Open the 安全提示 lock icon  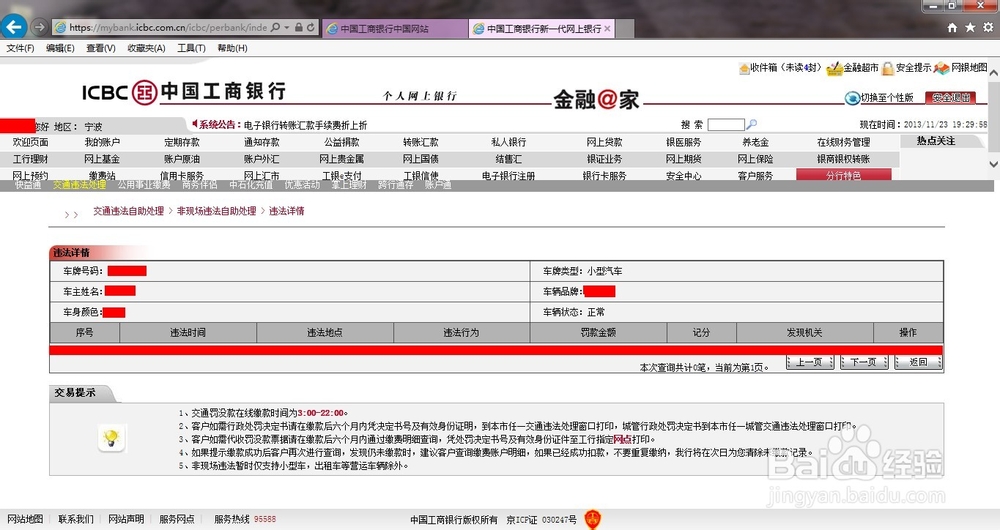coord(888,68)
